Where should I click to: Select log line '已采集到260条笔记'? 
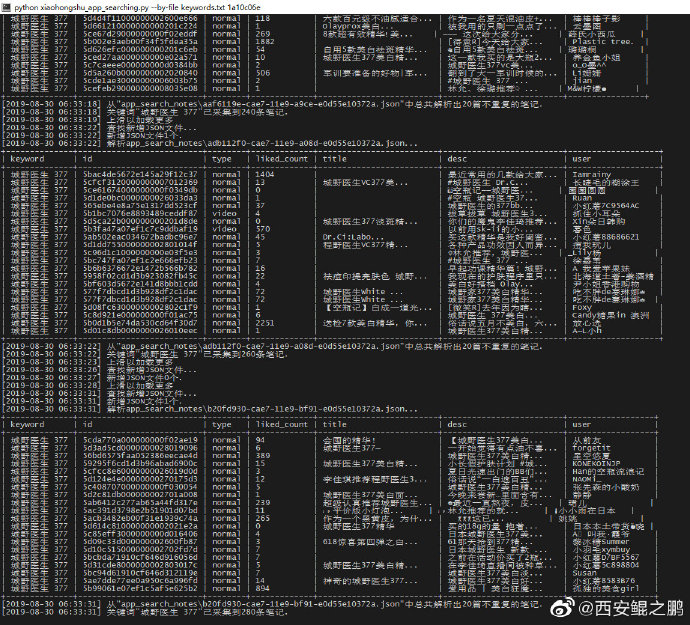coord(246,354)
